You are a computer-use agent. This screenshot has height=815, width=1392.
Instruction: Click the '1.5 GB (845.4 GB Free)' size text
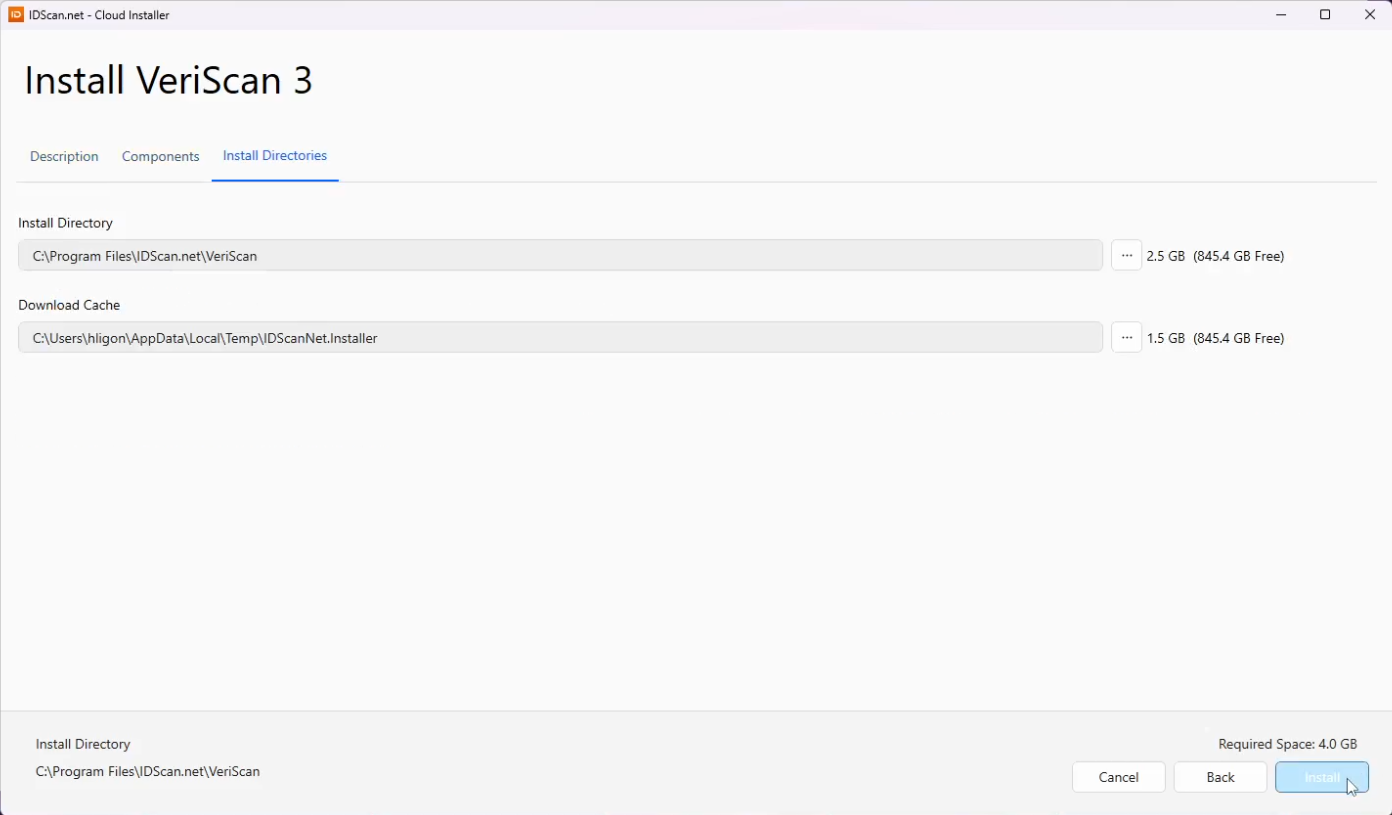pyautogui.click(x=1215, y=338)
